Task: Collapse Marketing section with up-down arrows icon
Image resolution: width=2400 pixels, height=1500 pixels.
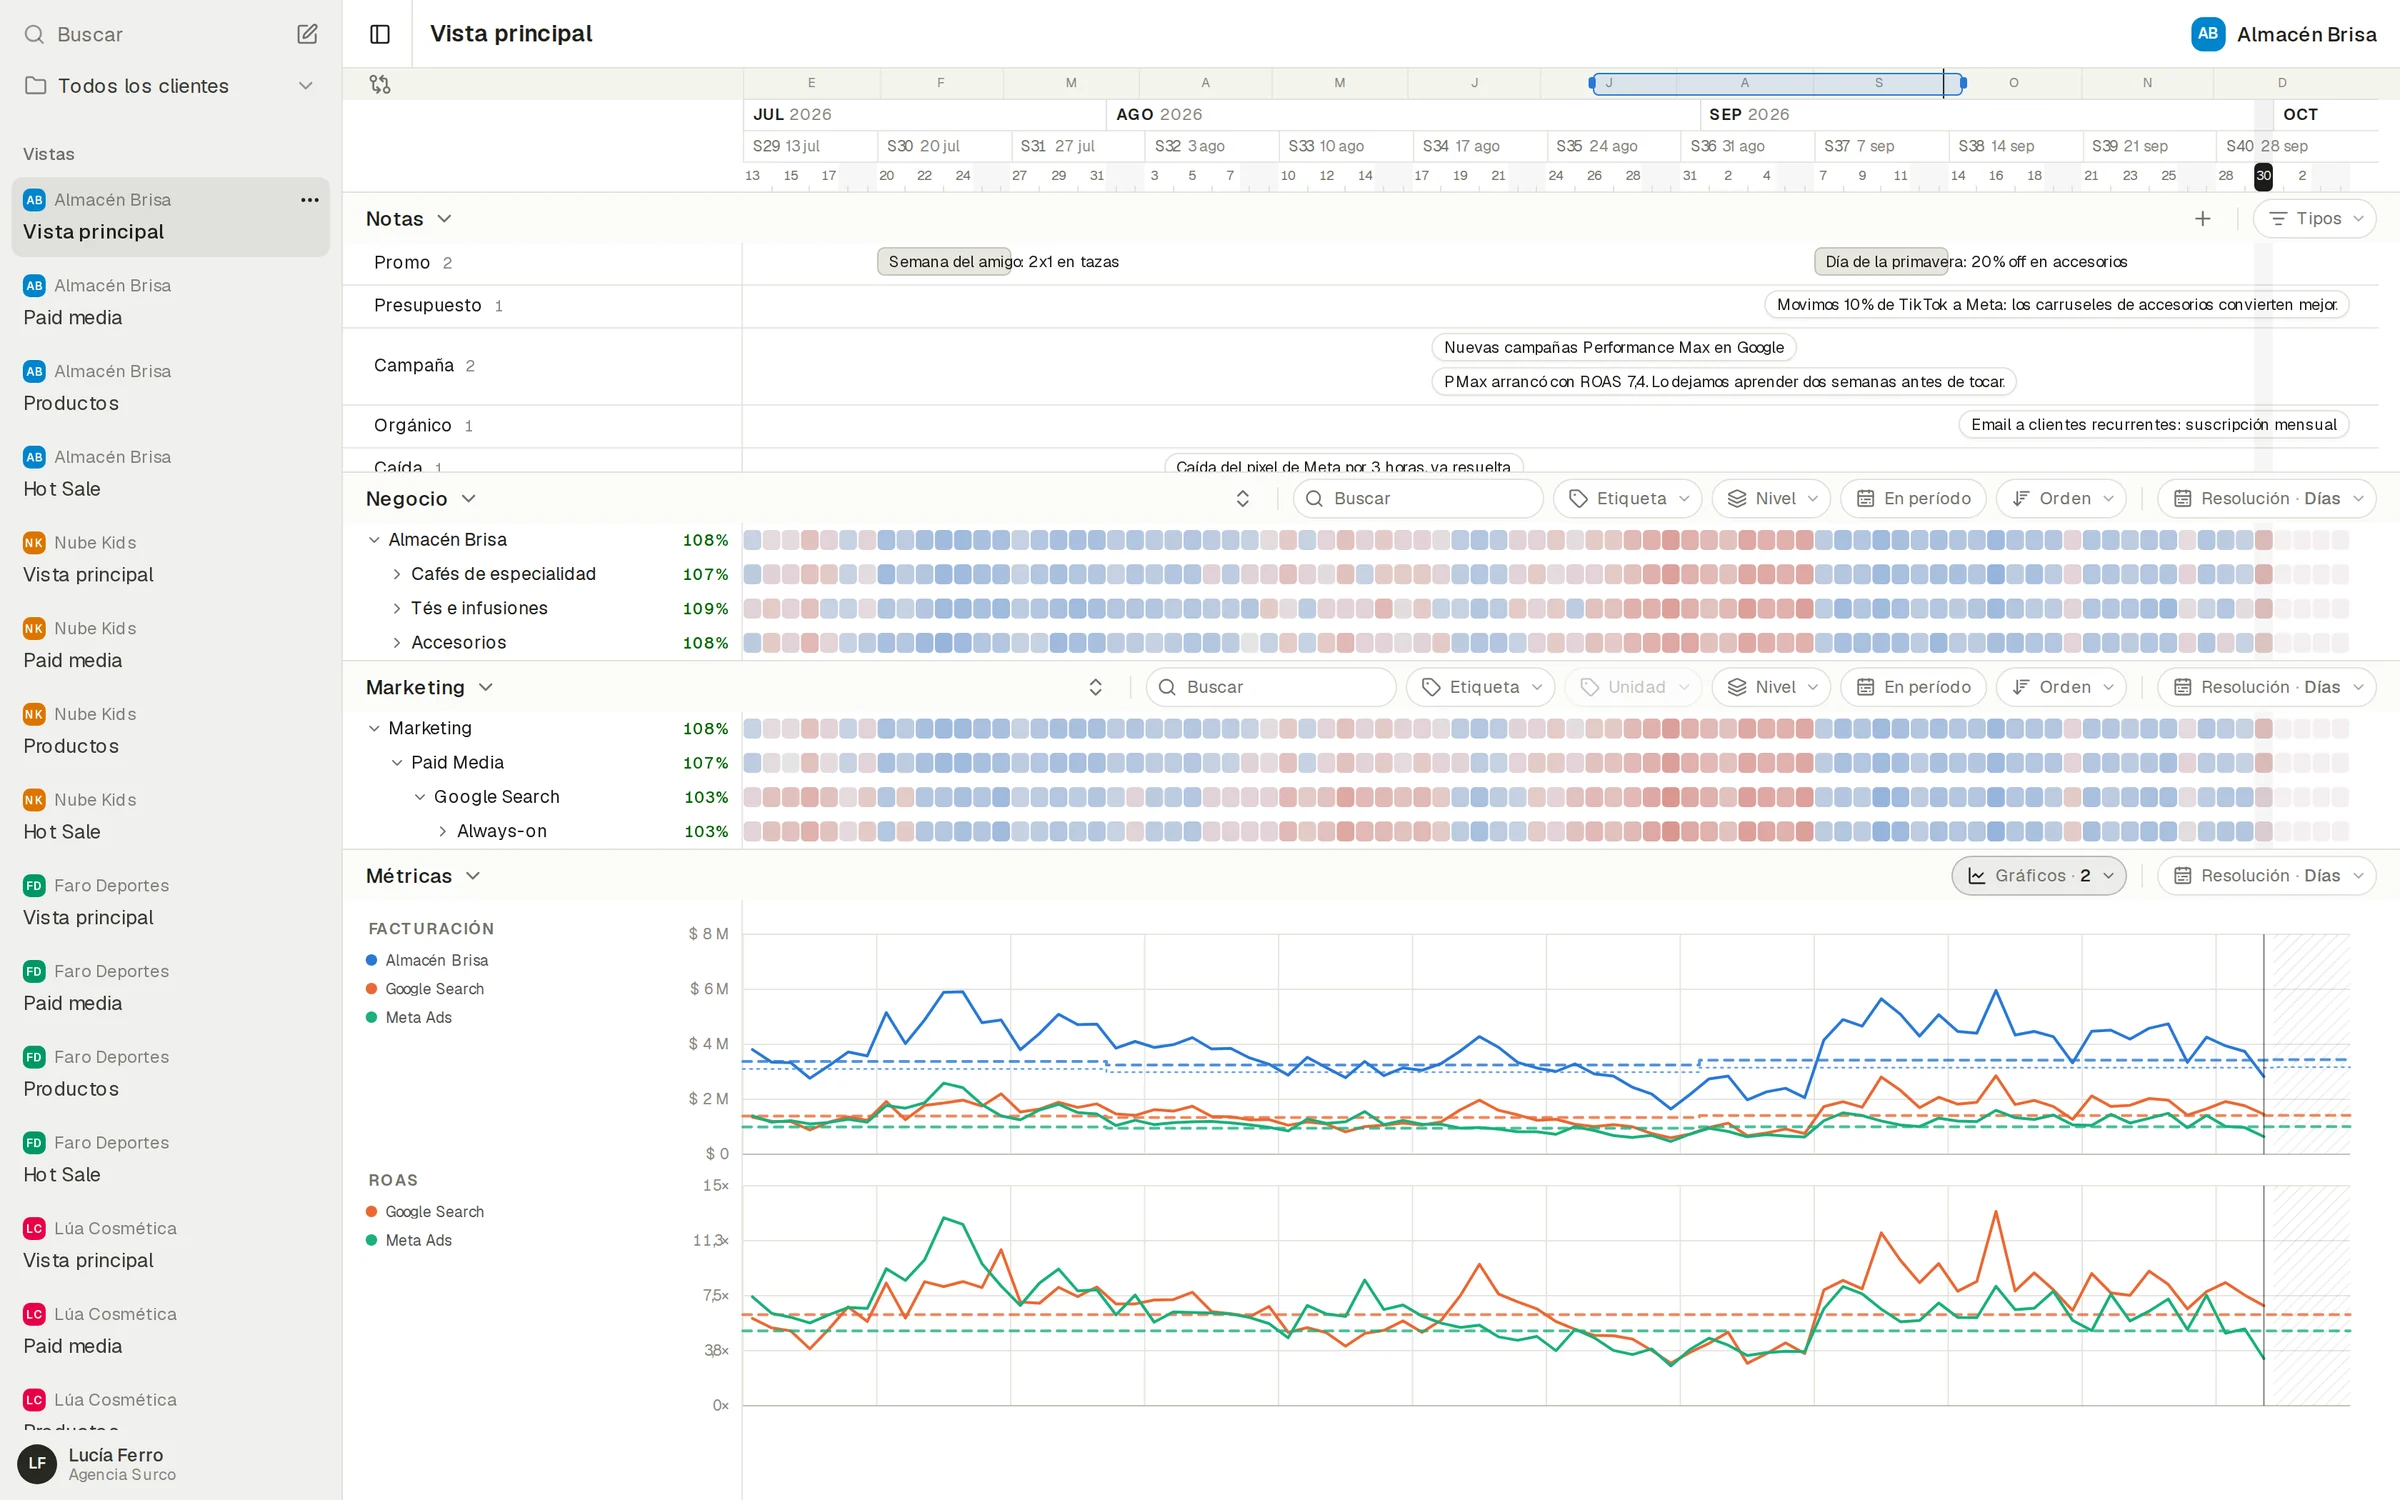Action: [1096, 687]
